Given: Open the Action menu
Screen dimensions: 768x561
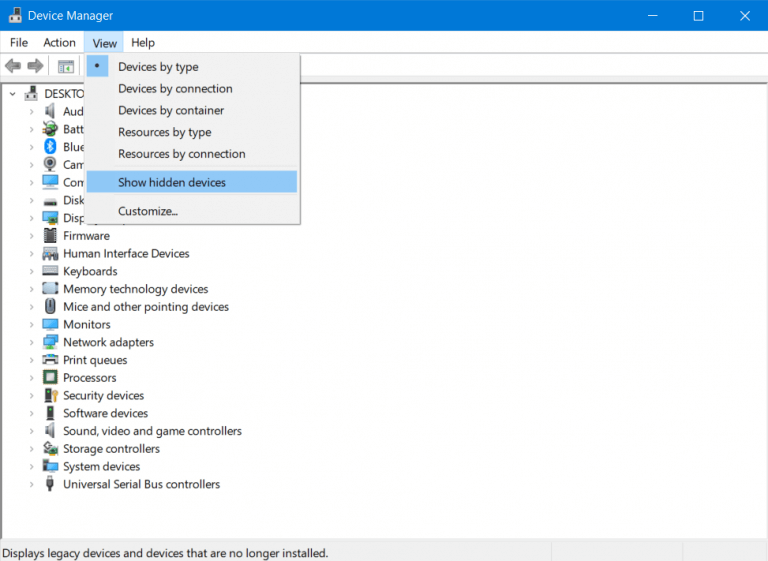Looking at the screenshot, I should click(x=59, y=43).
